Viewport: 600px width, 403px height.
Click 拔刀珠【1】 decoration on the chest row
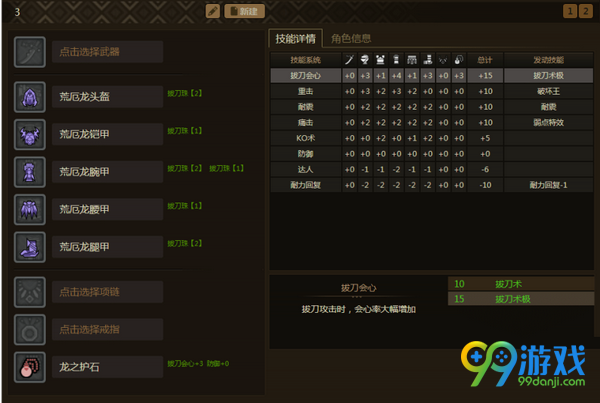coord(184,131)
